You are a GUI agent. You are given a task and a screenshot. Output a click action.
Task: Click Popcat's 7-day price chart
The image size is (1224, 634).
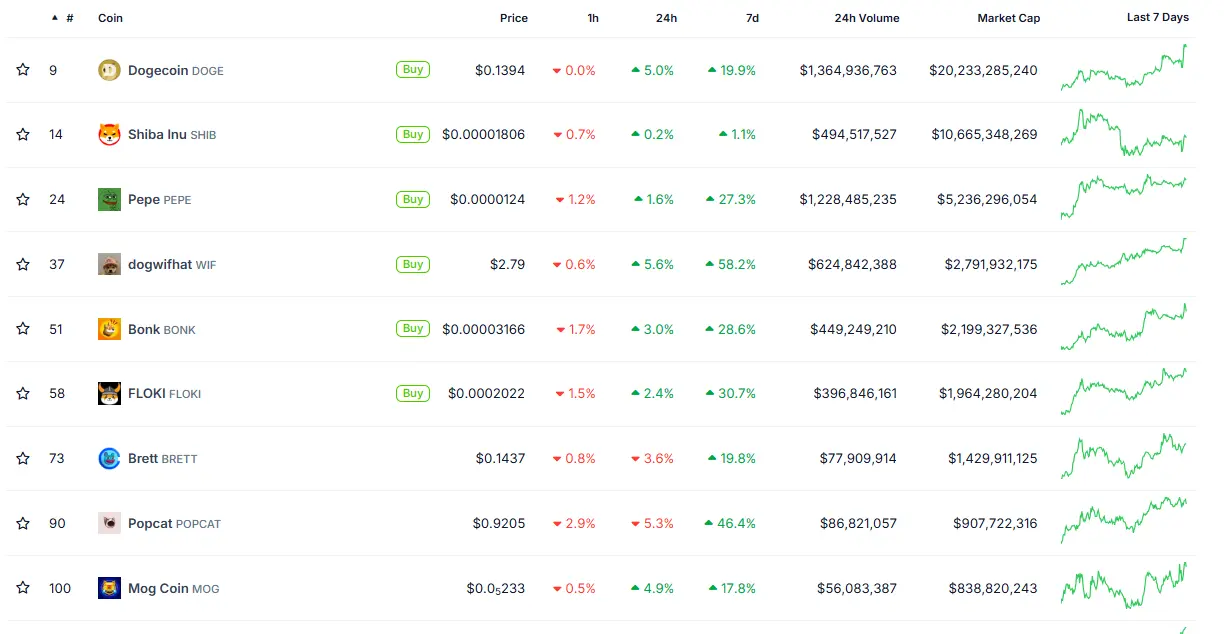pyautogui.click(x=1124, y=523)
